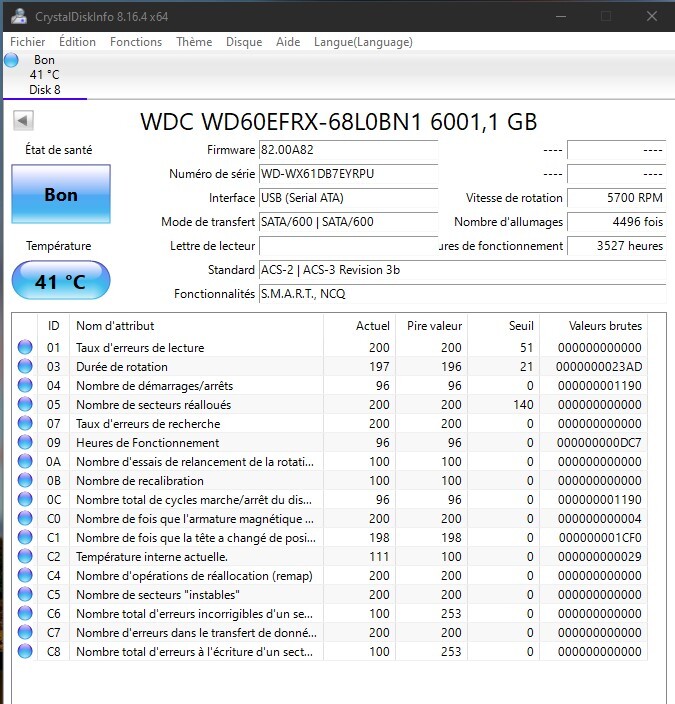Image resolution: width=675 pixels, height=704 pixels.
Task: Select the Disk 8 tab
Action: tap(44, 75)
